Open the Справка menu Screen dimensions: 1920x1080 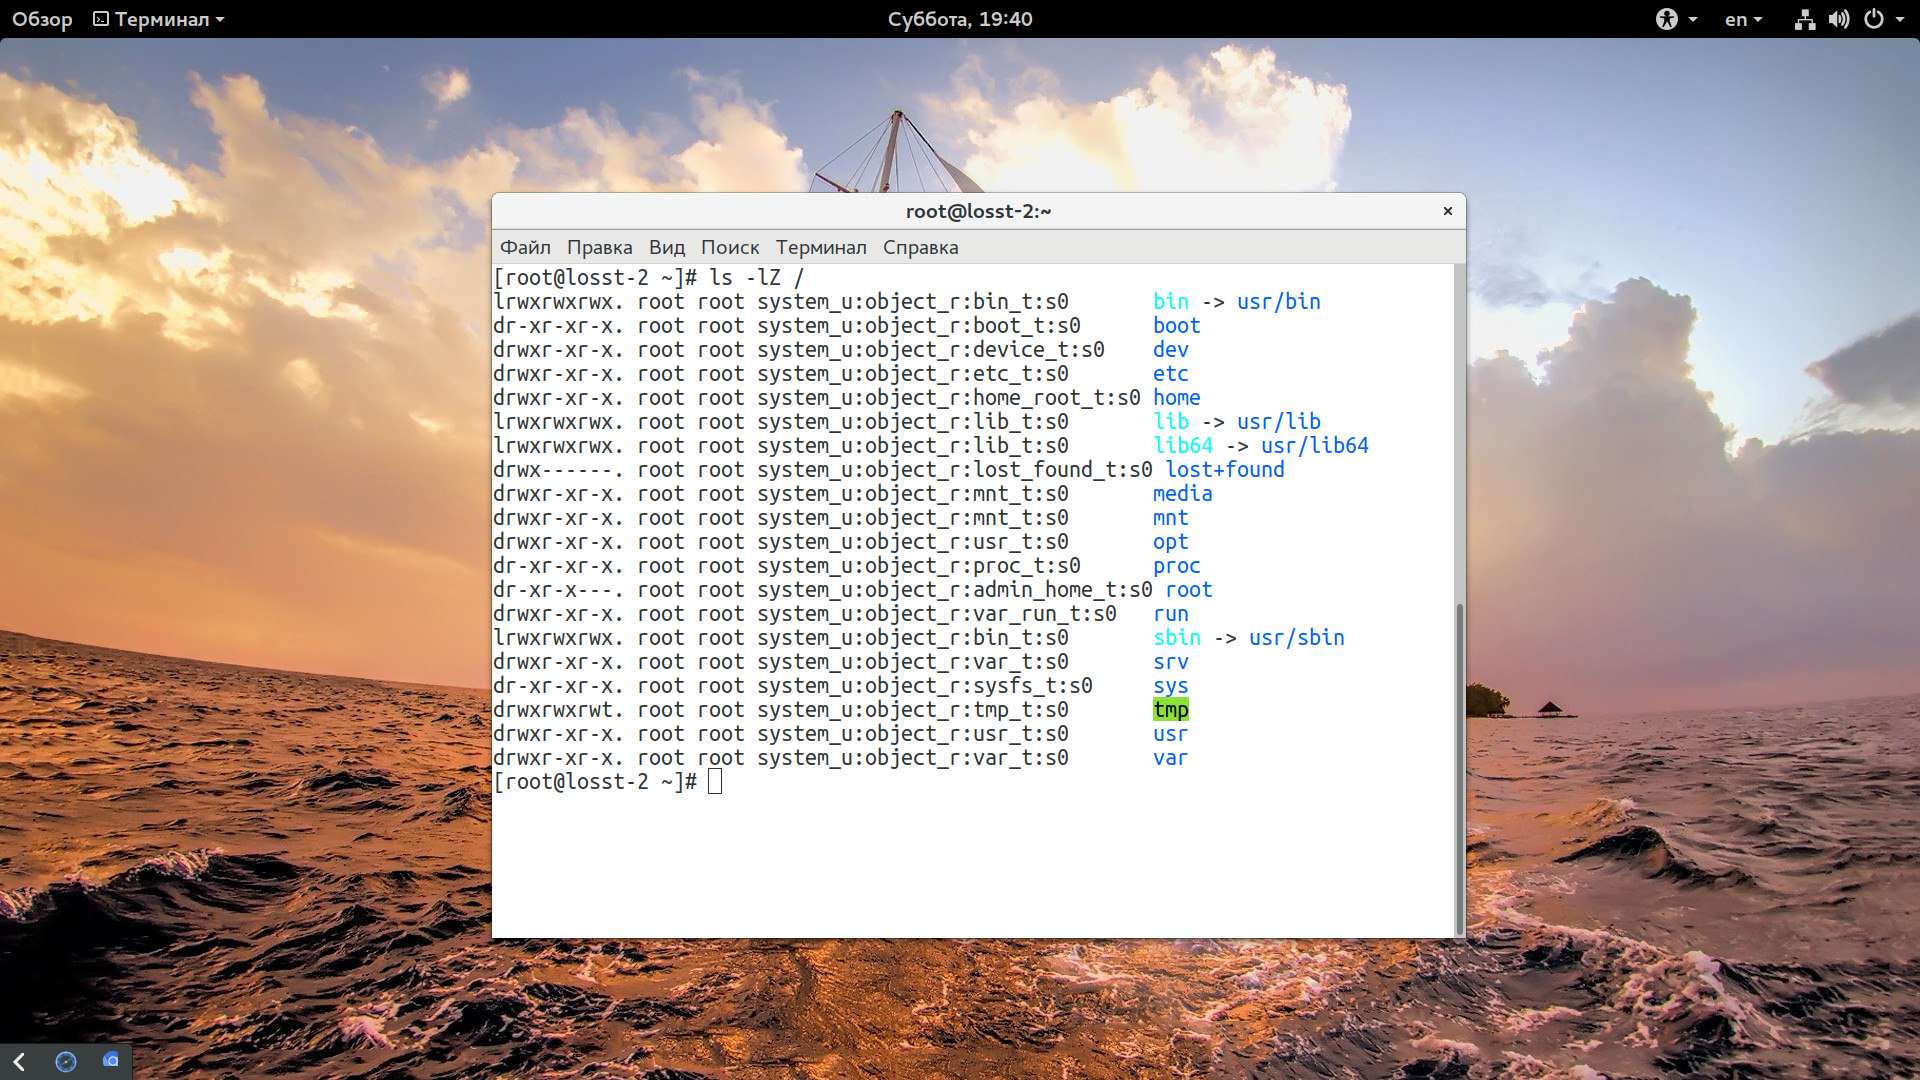(x=920, y=247)
